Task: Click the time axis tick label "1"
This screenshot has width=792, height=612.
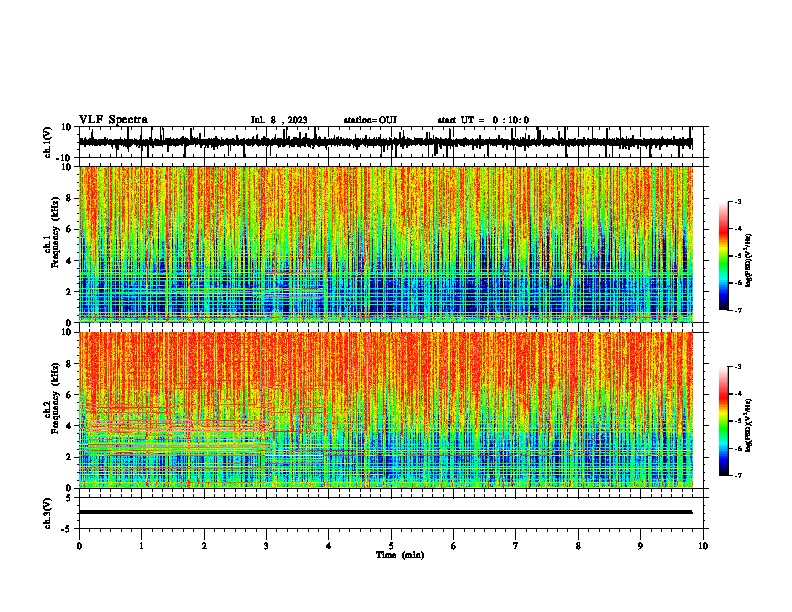Action: click(141, 546)
